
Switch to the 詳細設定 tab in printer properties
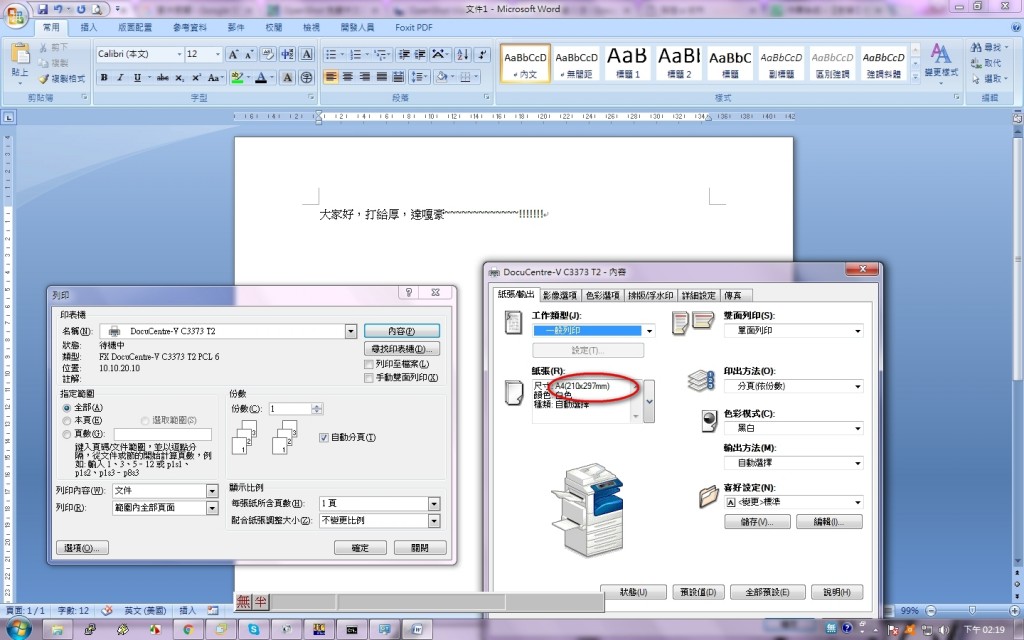[x=699, y=296]
